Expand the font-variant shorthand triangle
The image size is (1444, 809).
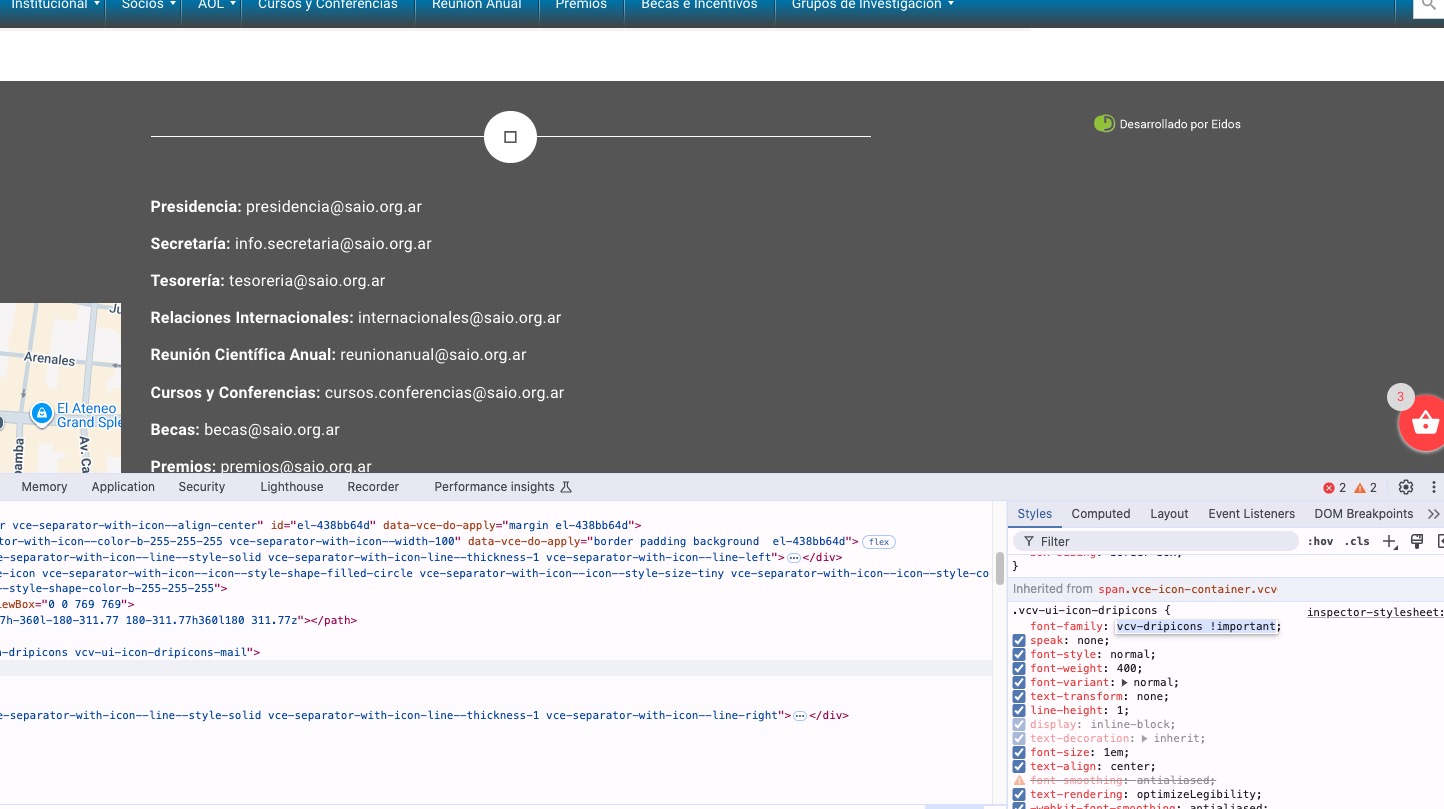pos(1125,682)
